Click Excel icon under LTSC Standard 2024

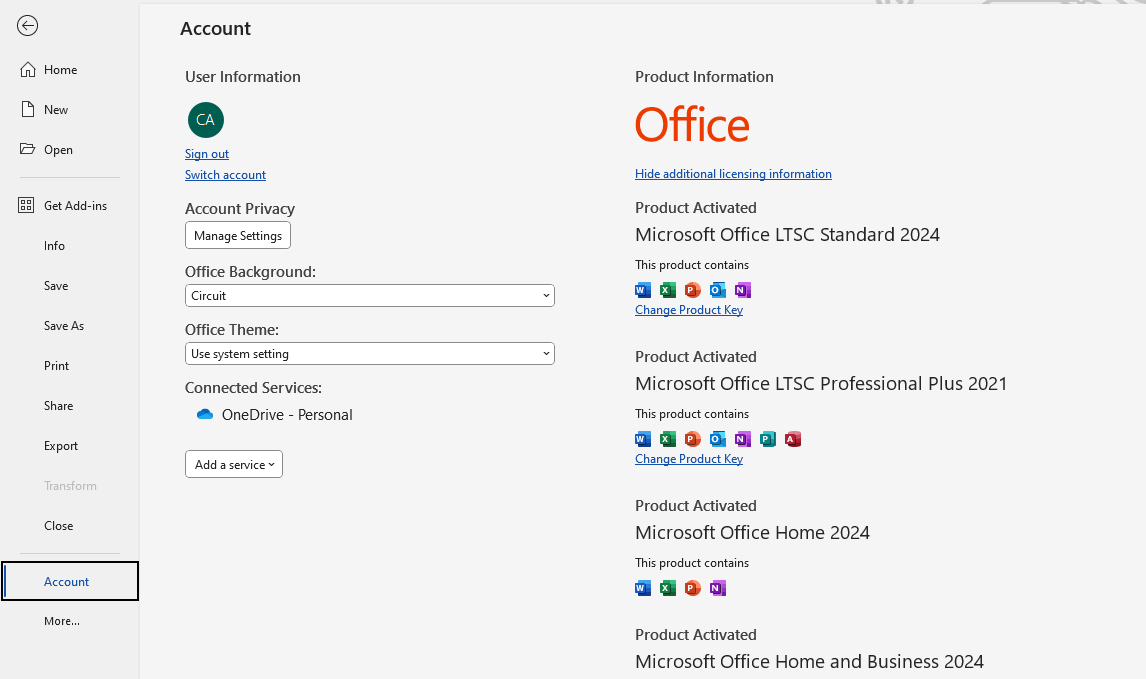coord(667,290)
